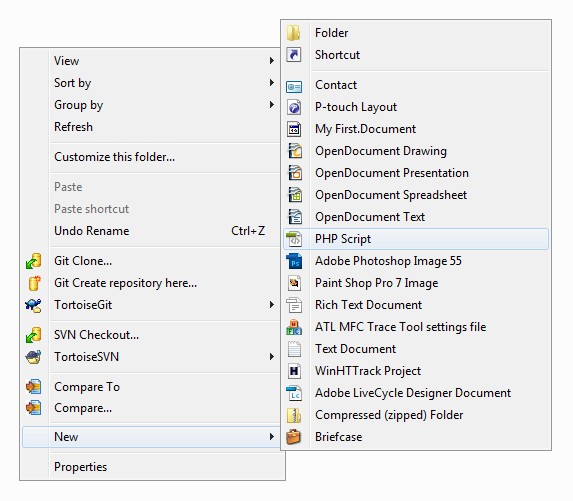
Task: Click the Compare To icon
Action: pos(33,387)
